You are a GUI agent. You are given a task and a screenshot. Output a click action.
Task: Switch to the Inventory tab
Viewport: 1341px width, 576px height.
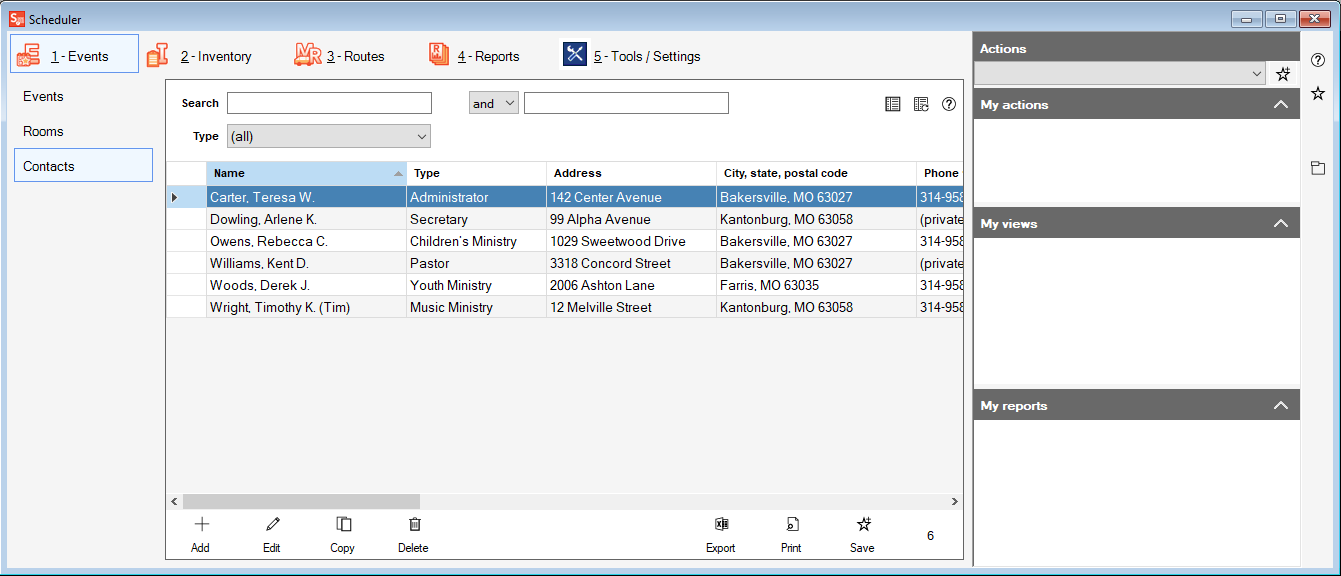[200, 56]
